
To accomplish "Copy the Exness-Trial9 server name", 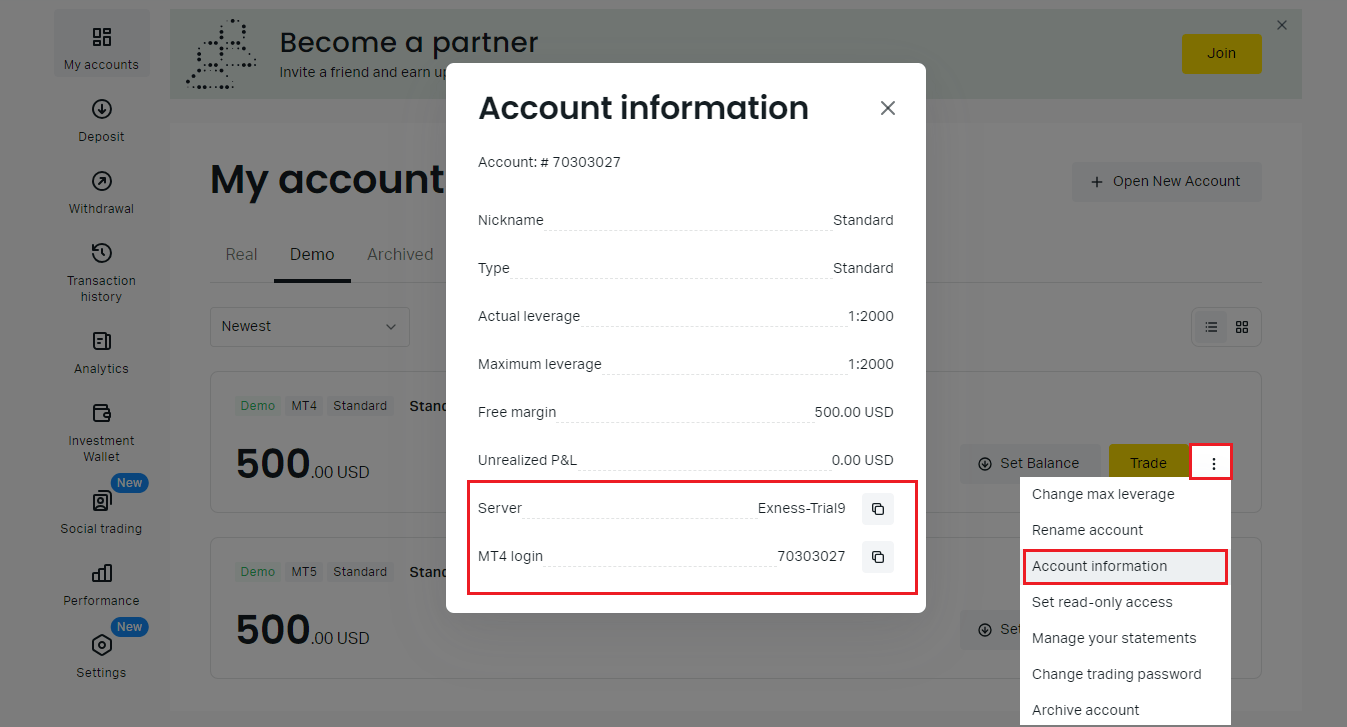I will coord(877,508).
